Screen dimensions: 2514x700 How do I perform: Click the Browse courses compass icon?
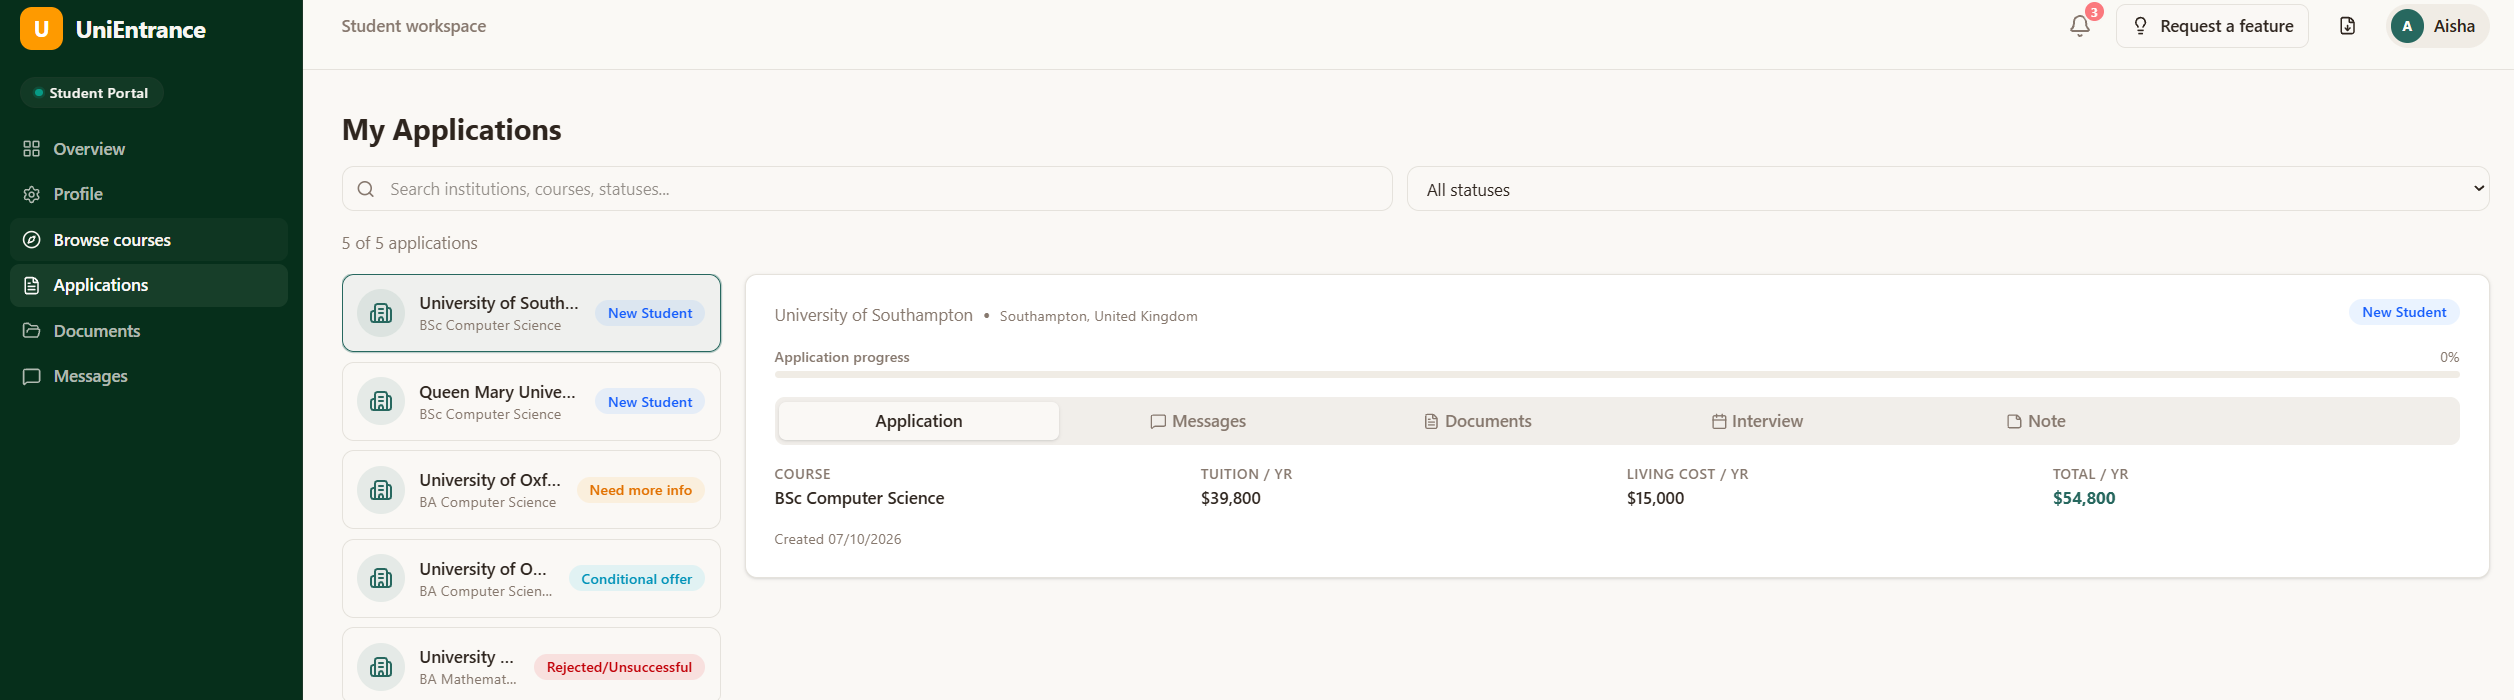click(32, 240)
